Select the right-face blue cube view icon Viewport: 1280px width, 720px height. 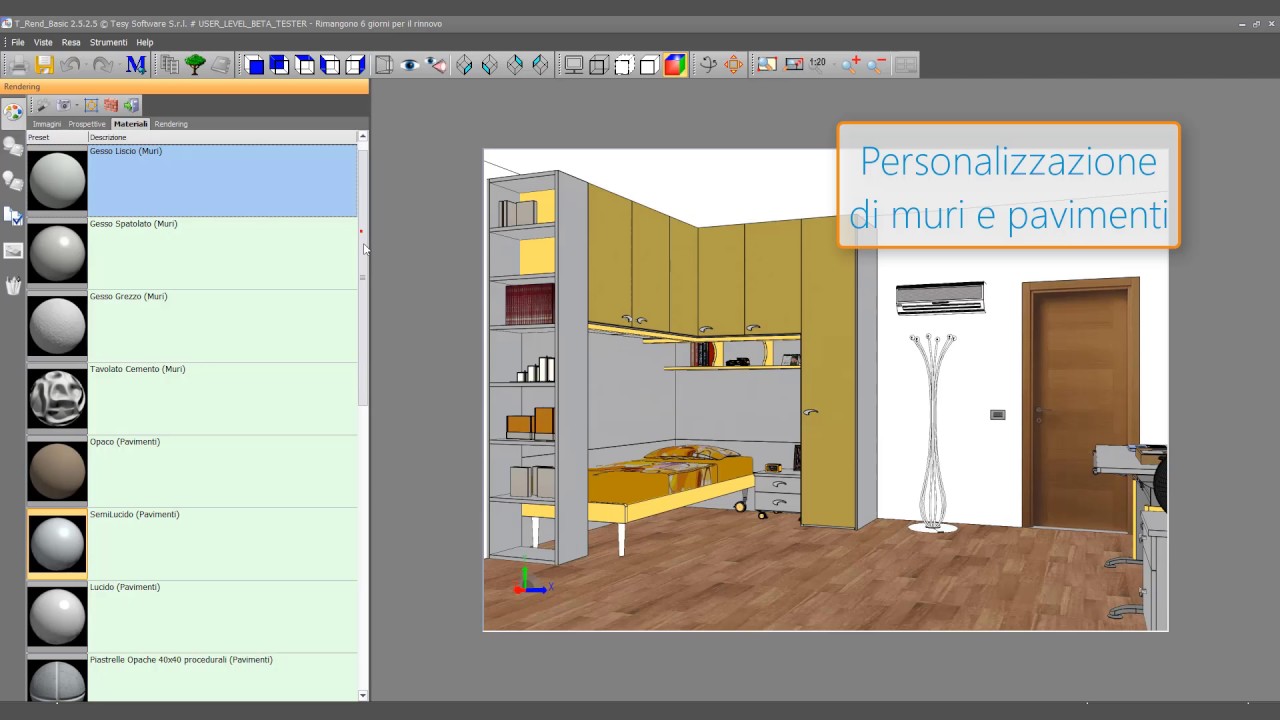[x=355, y=65]
